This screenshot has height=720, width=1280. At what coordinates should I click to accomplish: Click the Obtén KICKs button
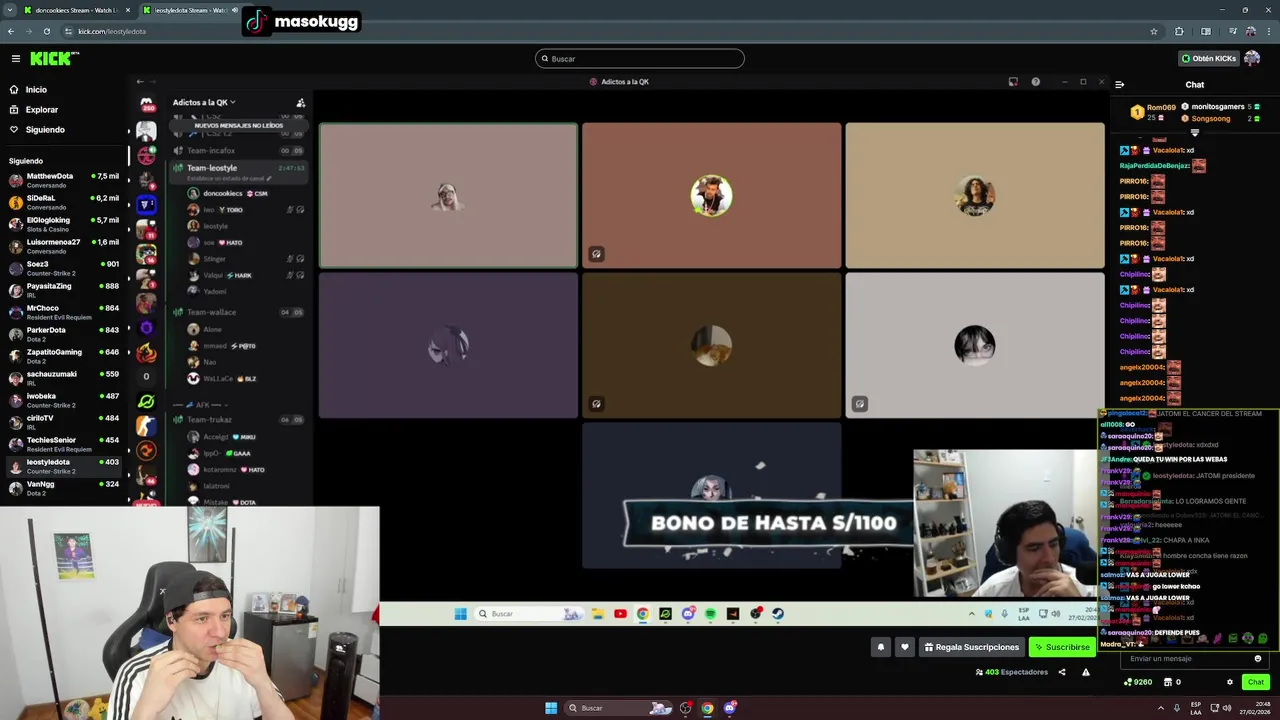pyautogui.click(x=1209, y=58)
